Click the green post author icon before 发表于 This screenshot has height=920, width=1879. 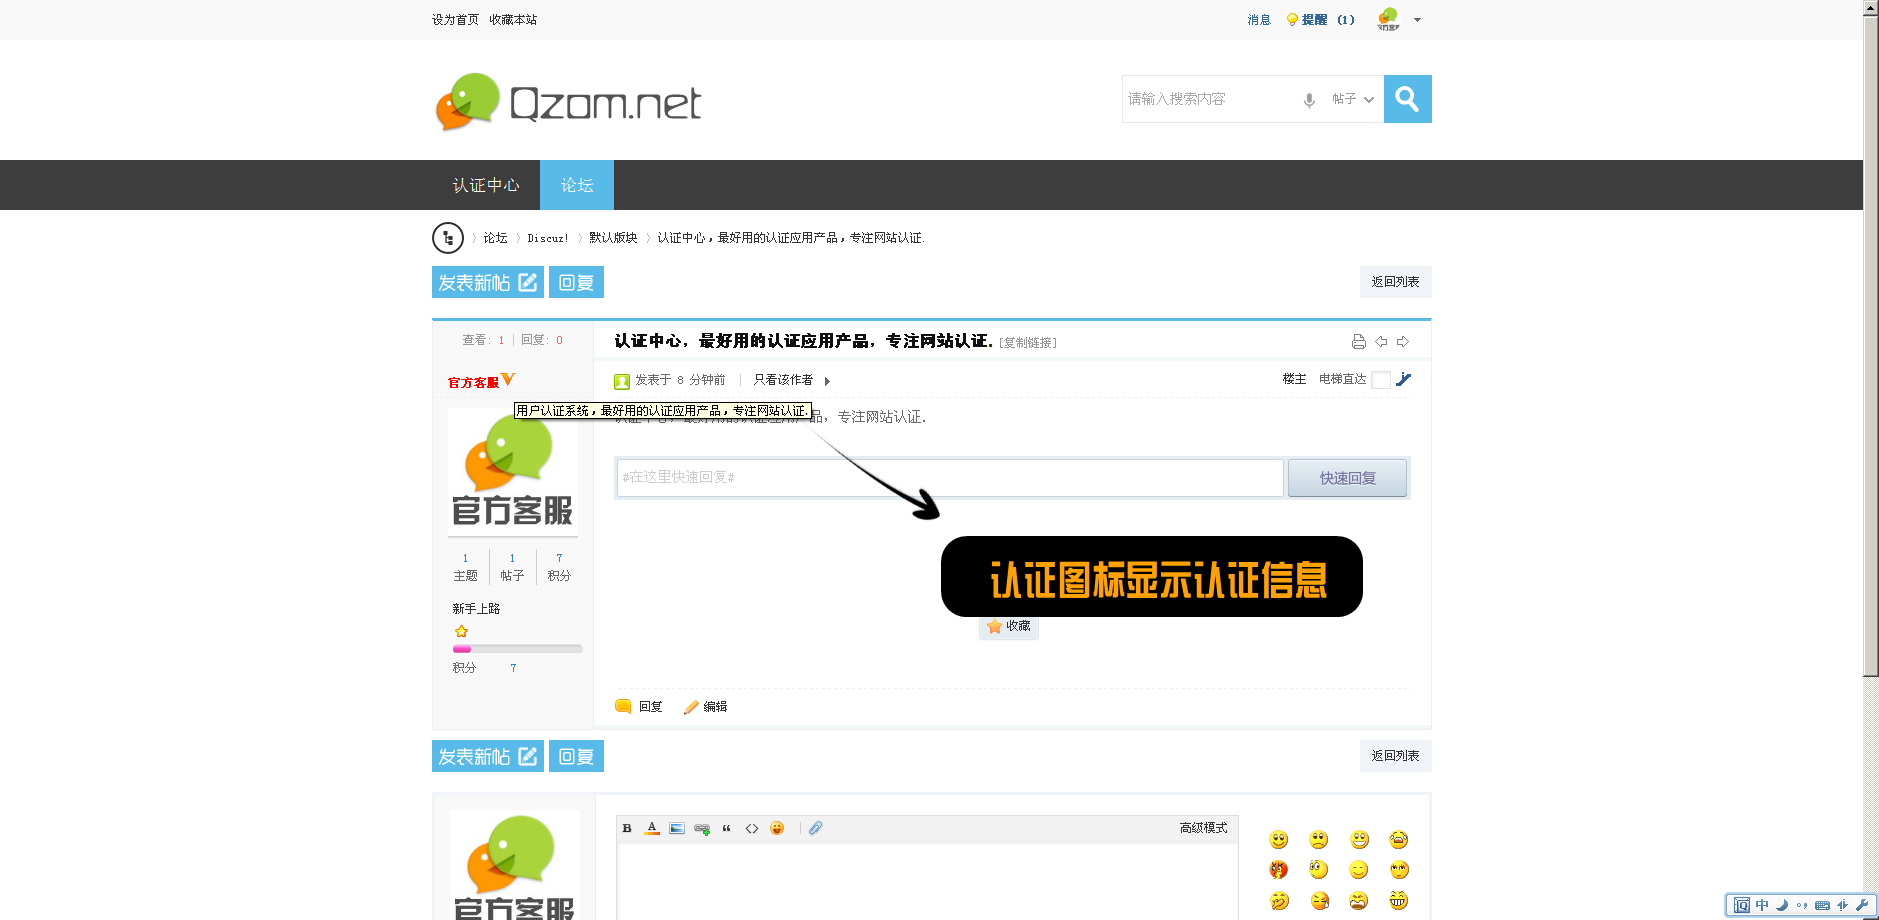622,381
